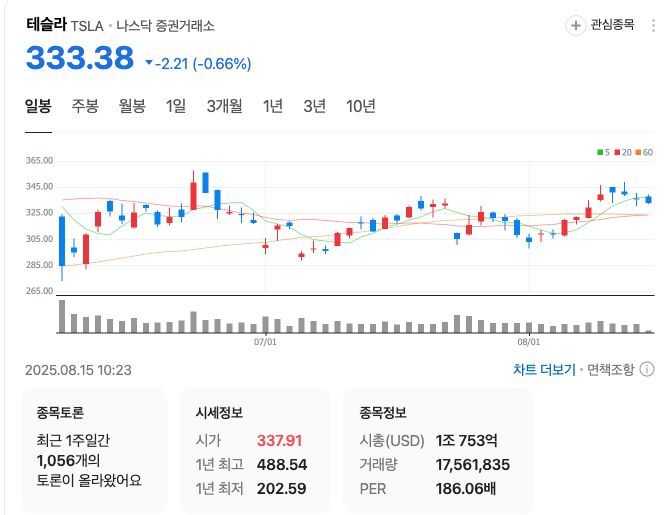Screen dimensions: 669x515
Task: Click the blue down-triangle price change indicator
Action: [149, 63]
